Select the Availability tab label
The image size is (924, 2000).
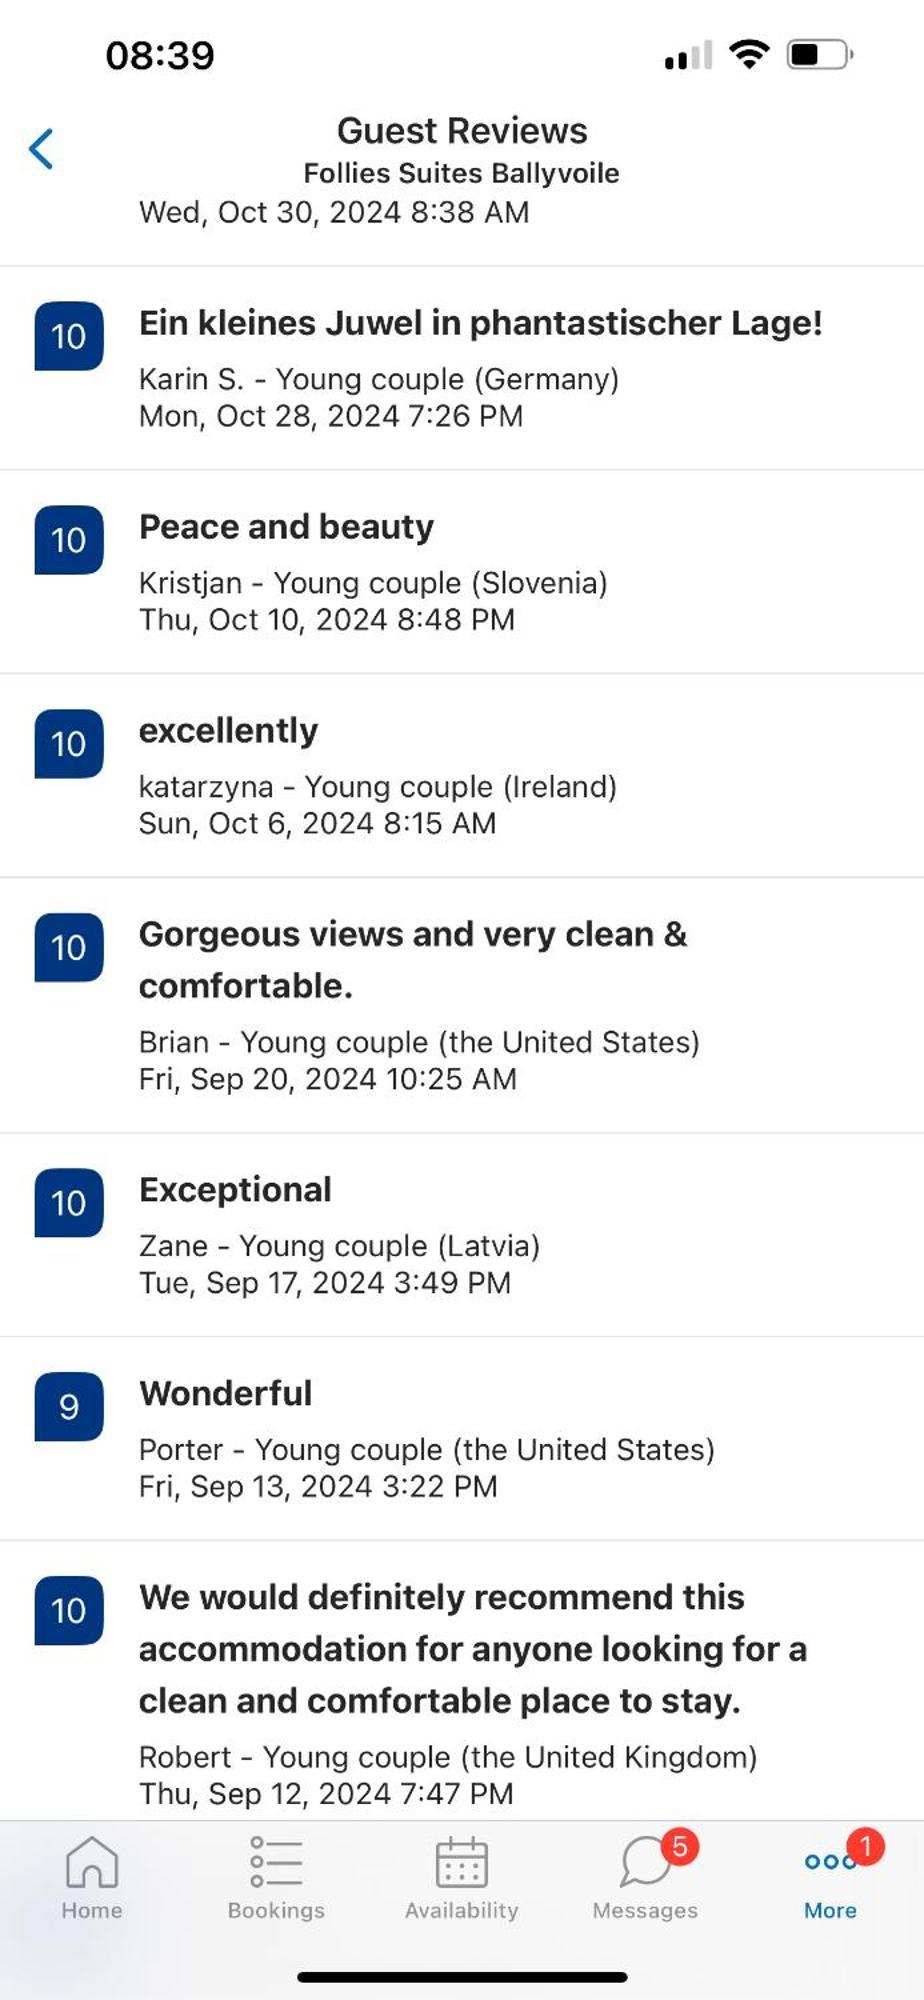click(x=461, y=1910)
